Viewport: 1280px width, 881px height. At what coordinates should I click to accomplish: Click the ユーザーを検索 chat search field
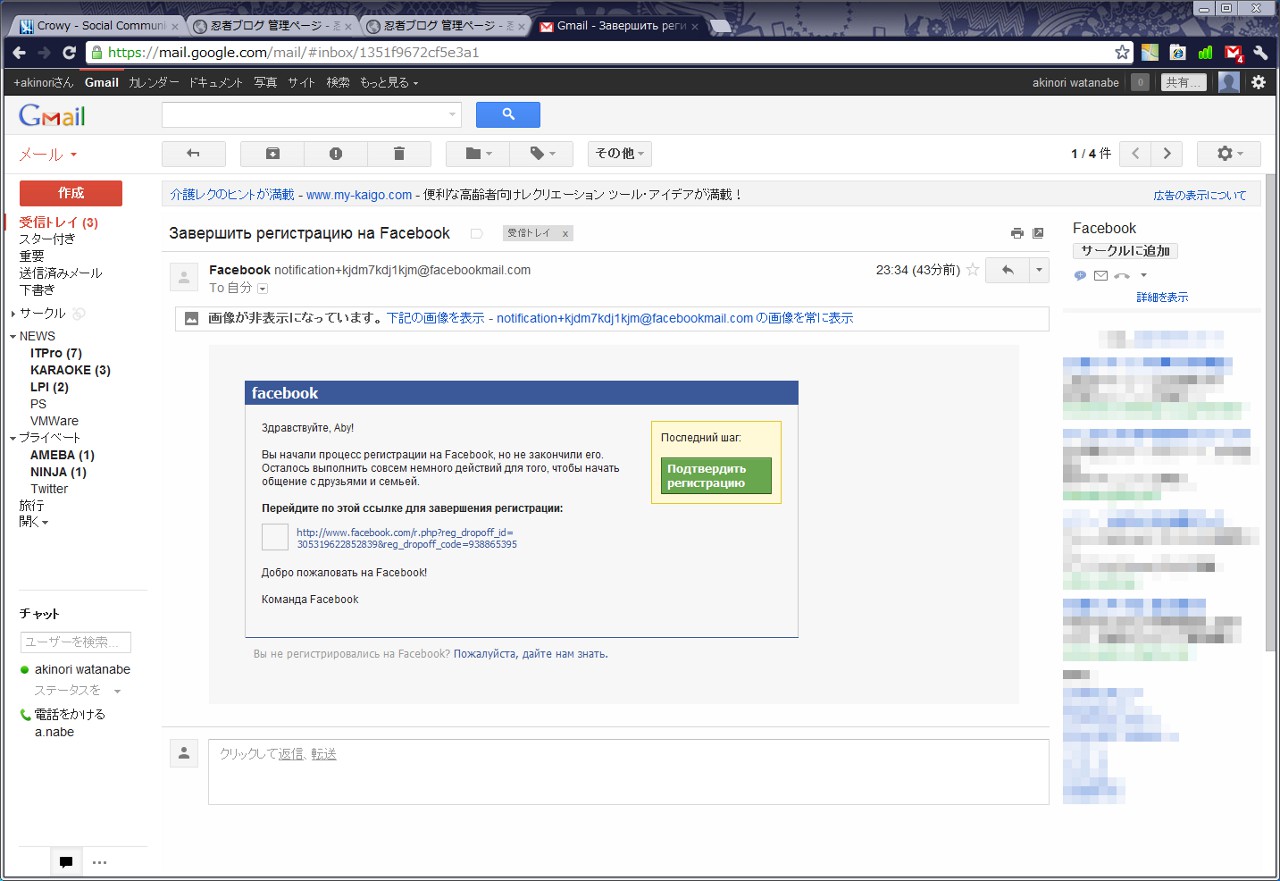[x=76, y=642]
